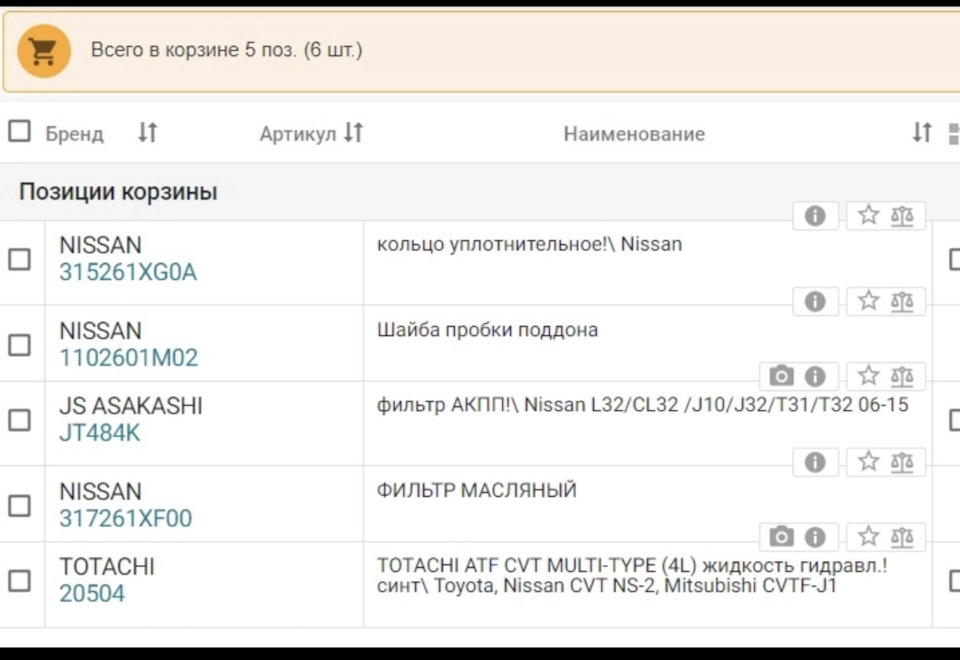View photo of JS ASAKASHI filter

pyautogui.click(x=782, y=376)
